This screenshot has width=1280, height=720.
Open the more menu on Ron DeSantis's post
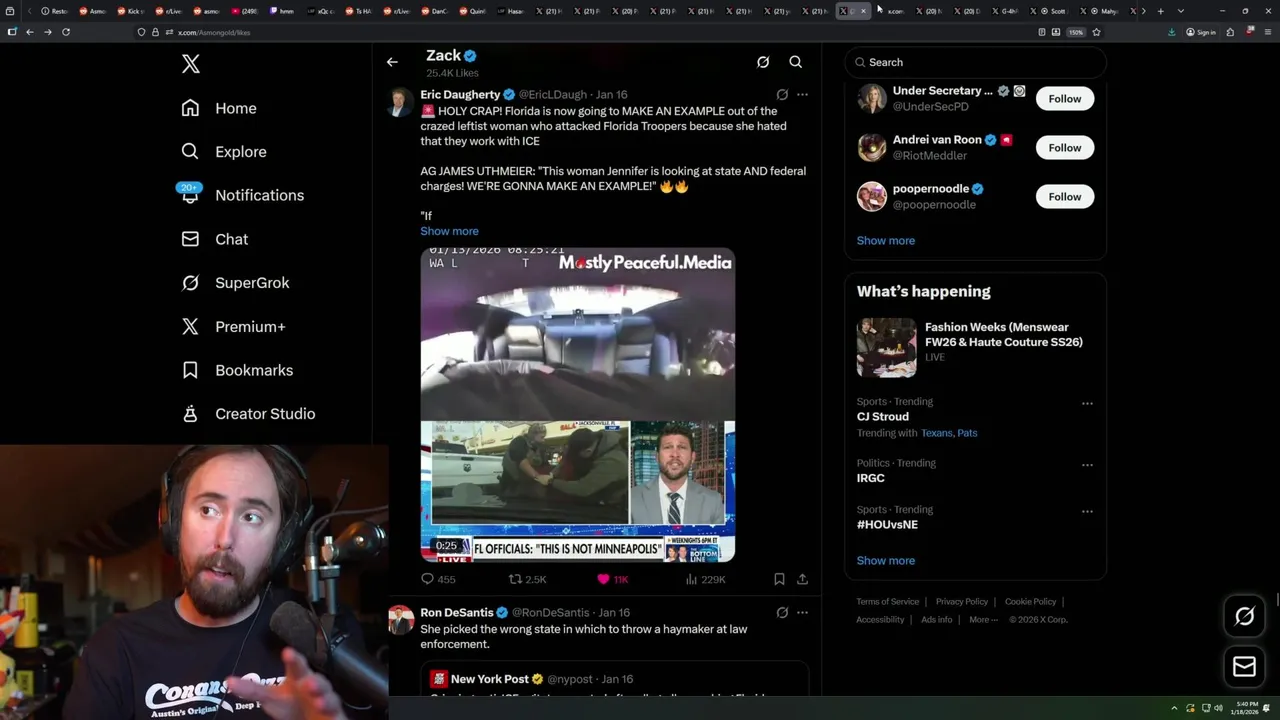802,613
